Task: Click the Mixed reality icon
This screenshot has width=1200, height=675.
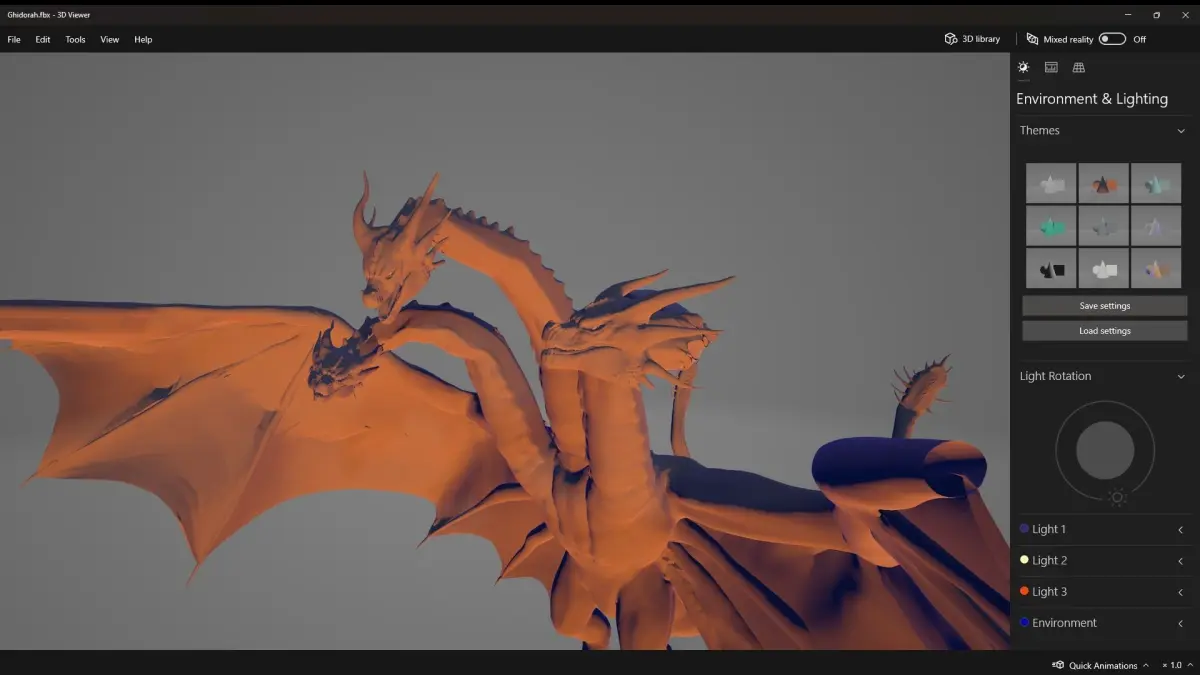Action: (x=1032, y=39)
